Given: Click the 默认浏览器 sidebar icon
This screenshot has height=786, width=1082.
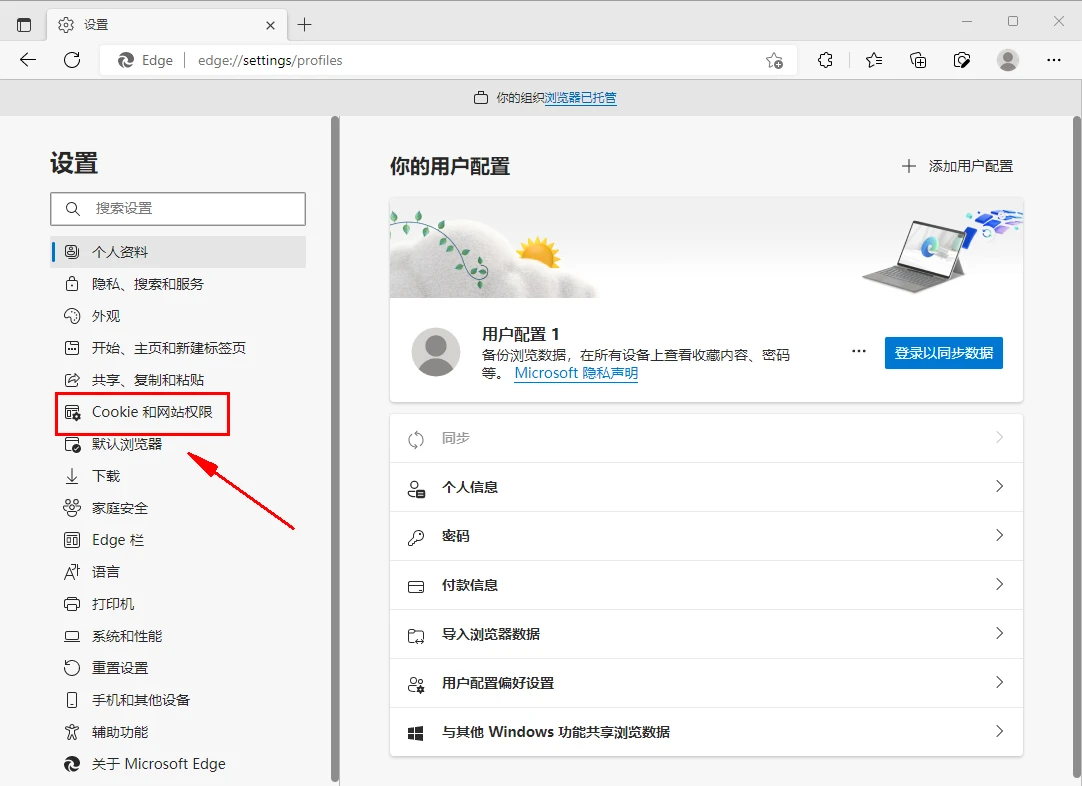Looking at the screenshot, I should pyautogui.click(x=72, y=444).
